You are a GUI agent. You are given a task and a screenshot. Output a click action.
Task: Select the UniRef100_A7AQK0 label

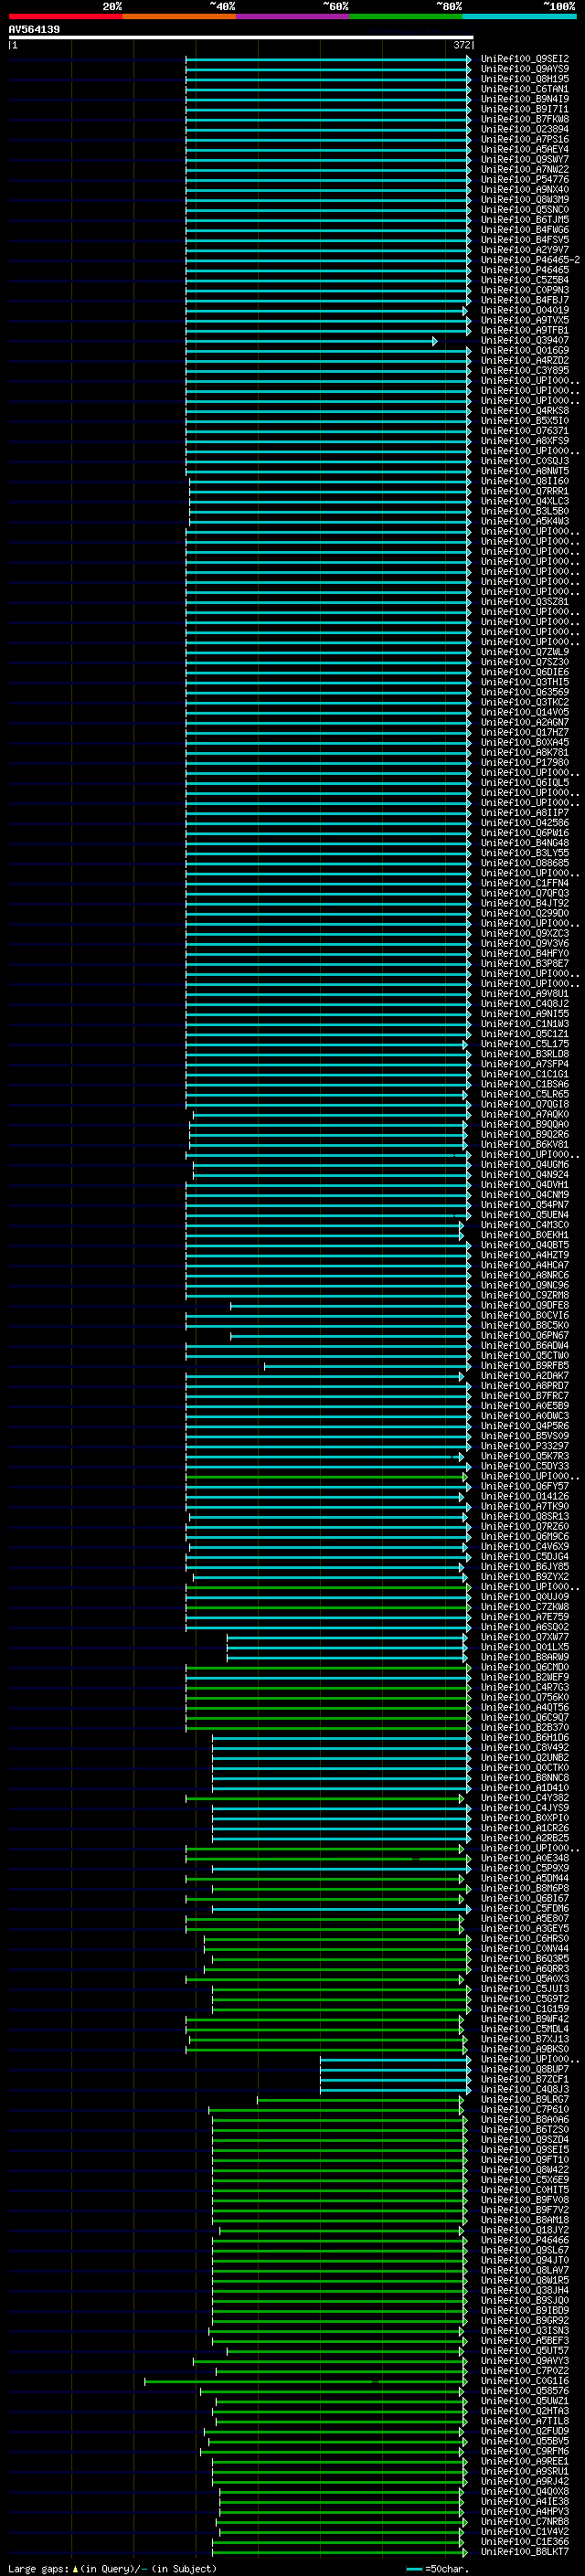(525, 1115)
